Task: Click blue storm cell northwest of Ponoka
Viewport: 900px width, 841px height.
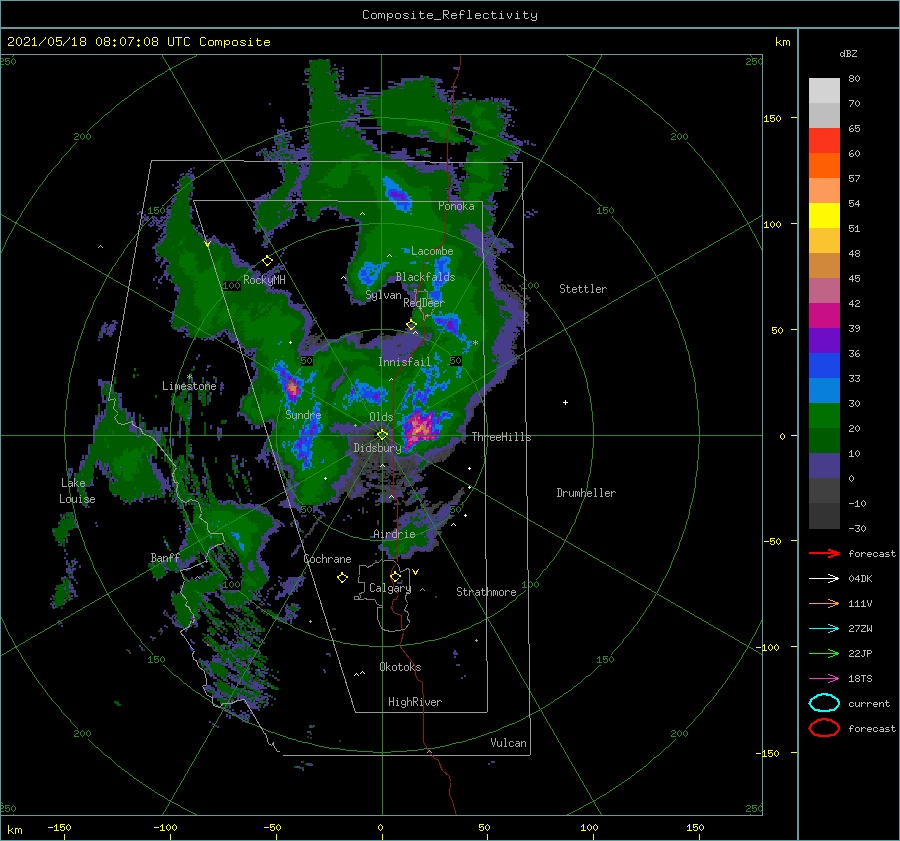Action: (x=398, y=193)
